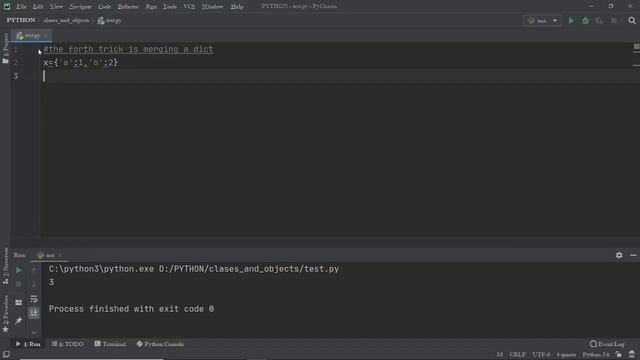This screenshot has height=360, width=640.
Task: Toggle Soft-Wrap in Run console
Action: click(x=34, y=299)
